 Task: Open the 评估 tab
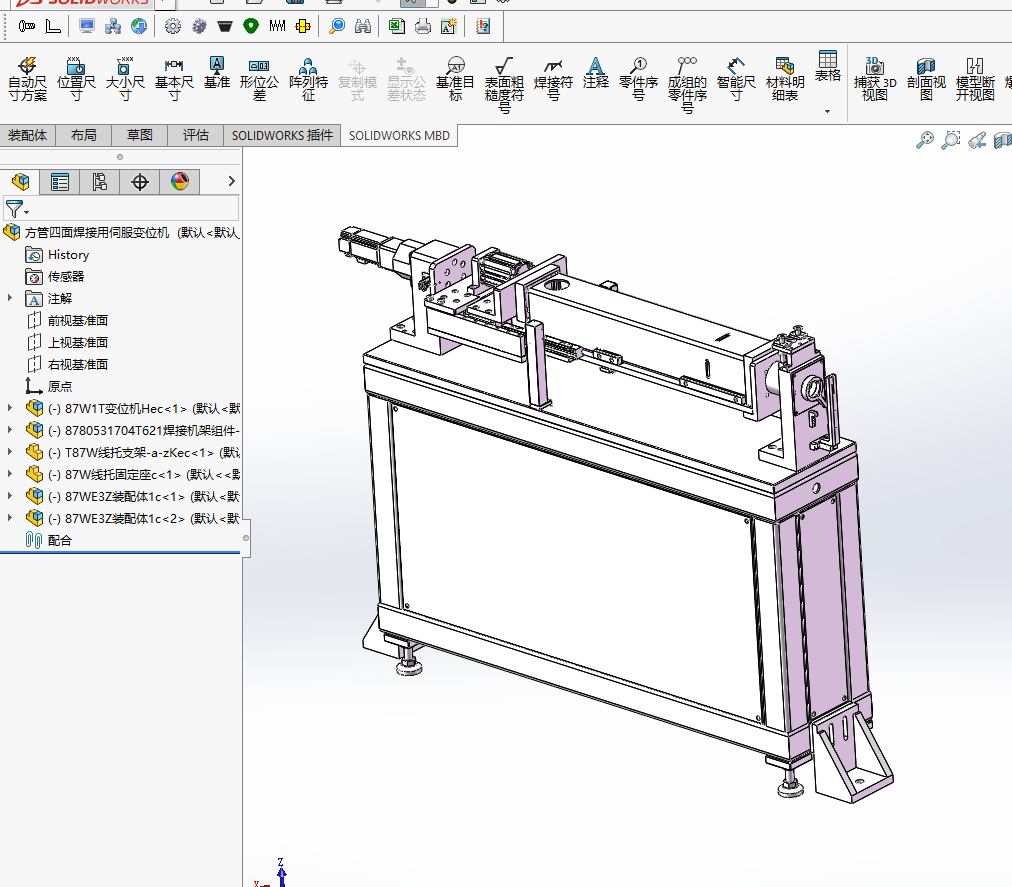(x=196, y=135)
